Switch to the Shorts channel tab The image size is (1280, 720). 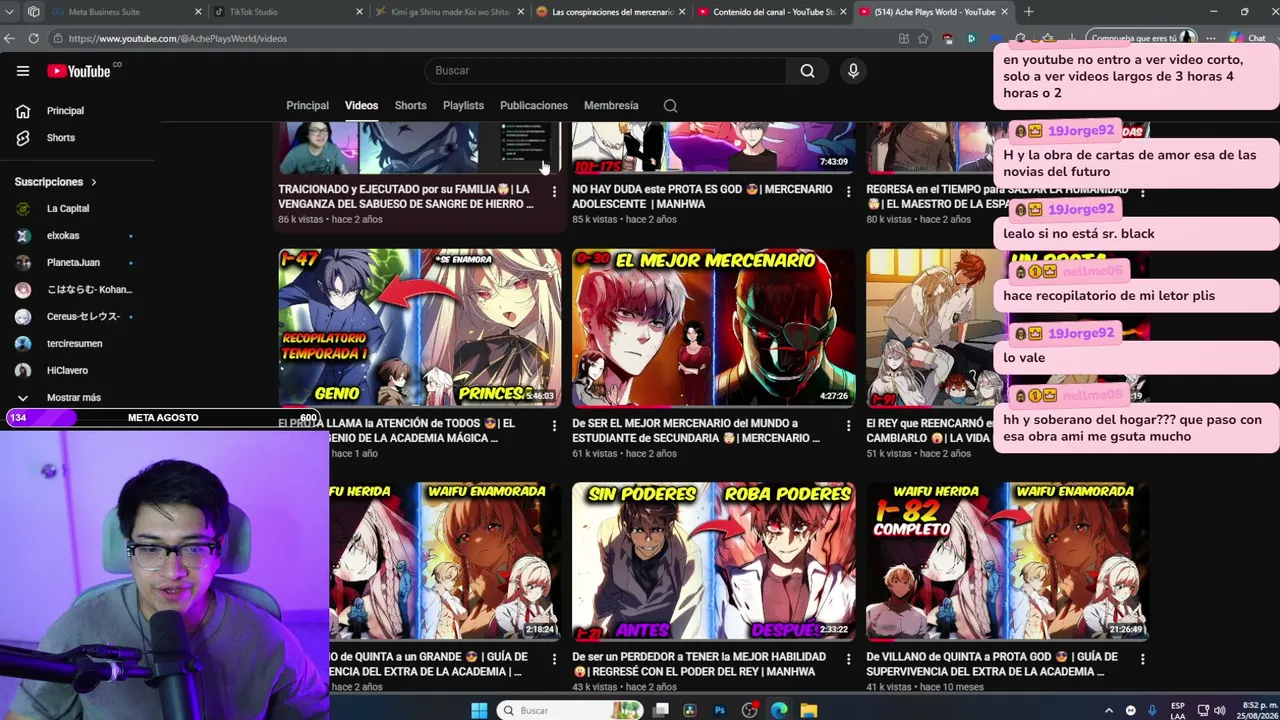point(410,106)
